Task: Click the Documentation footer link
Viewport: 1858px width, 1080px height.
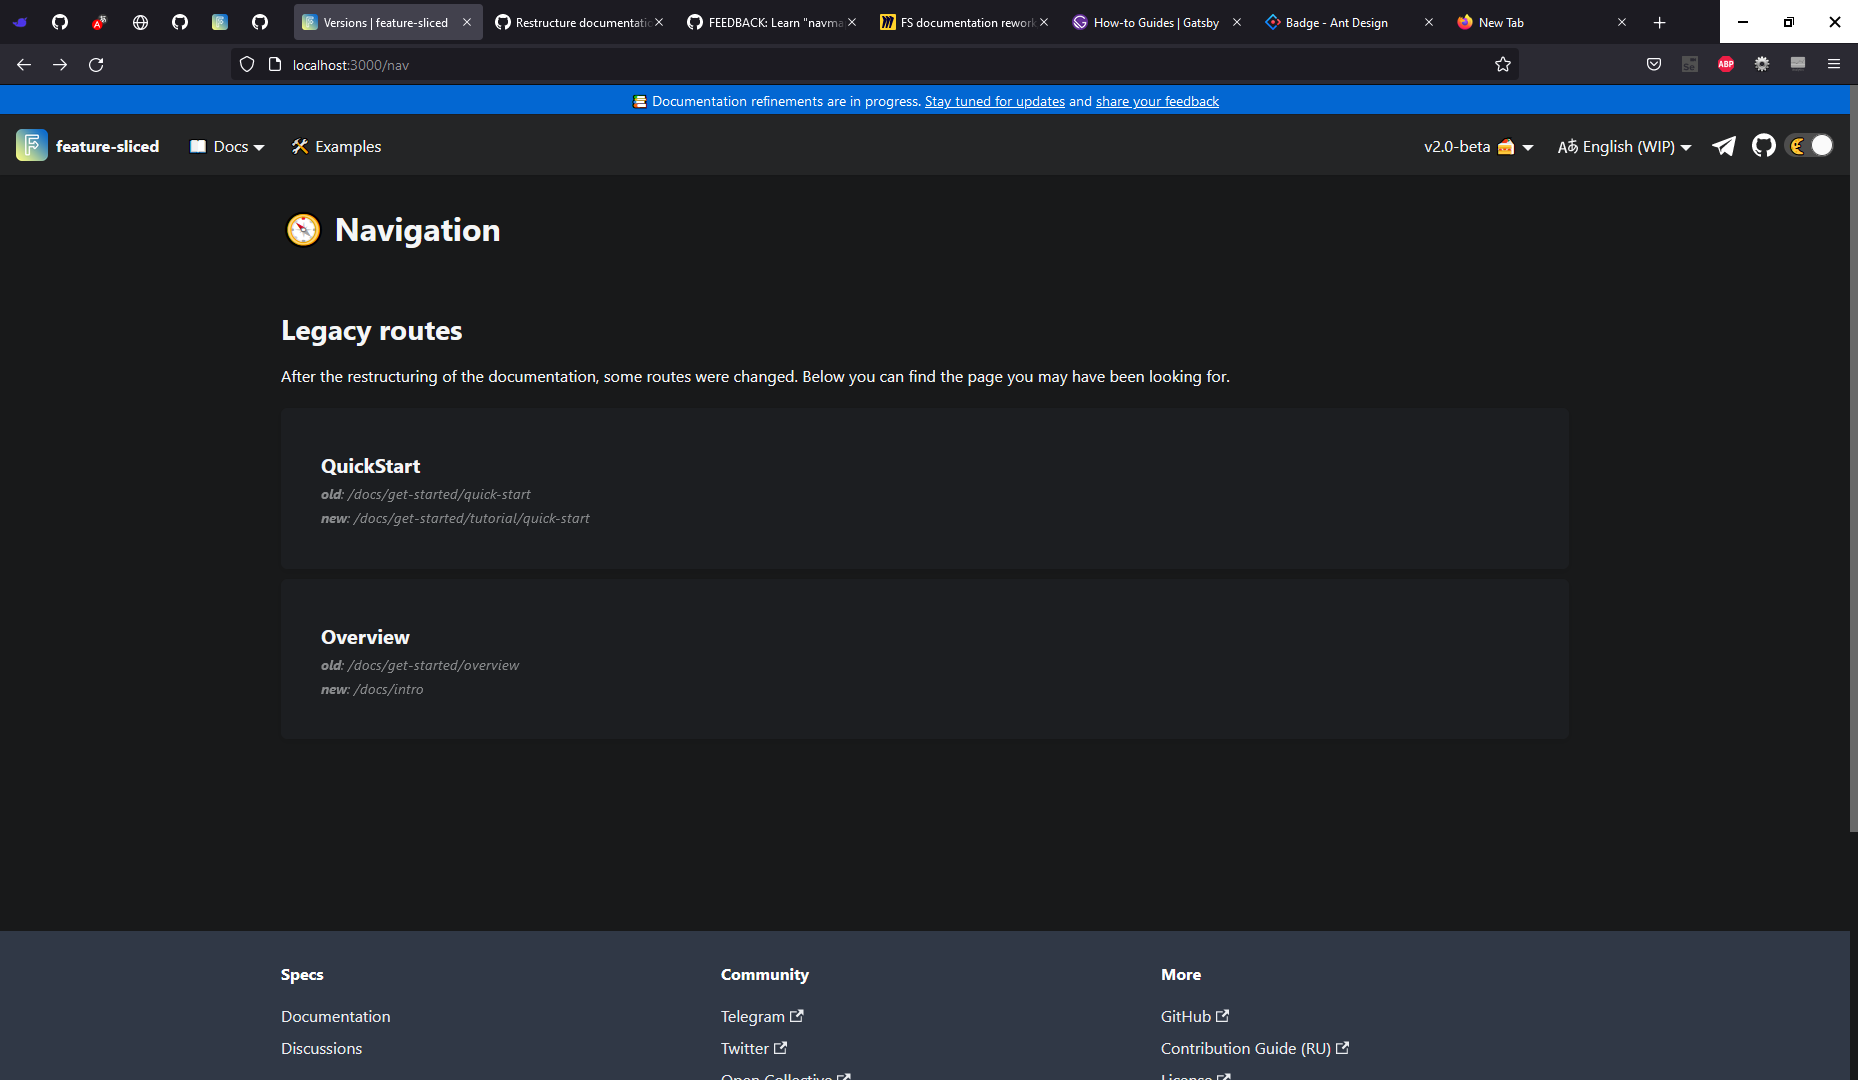Action: coord(336,1016)
